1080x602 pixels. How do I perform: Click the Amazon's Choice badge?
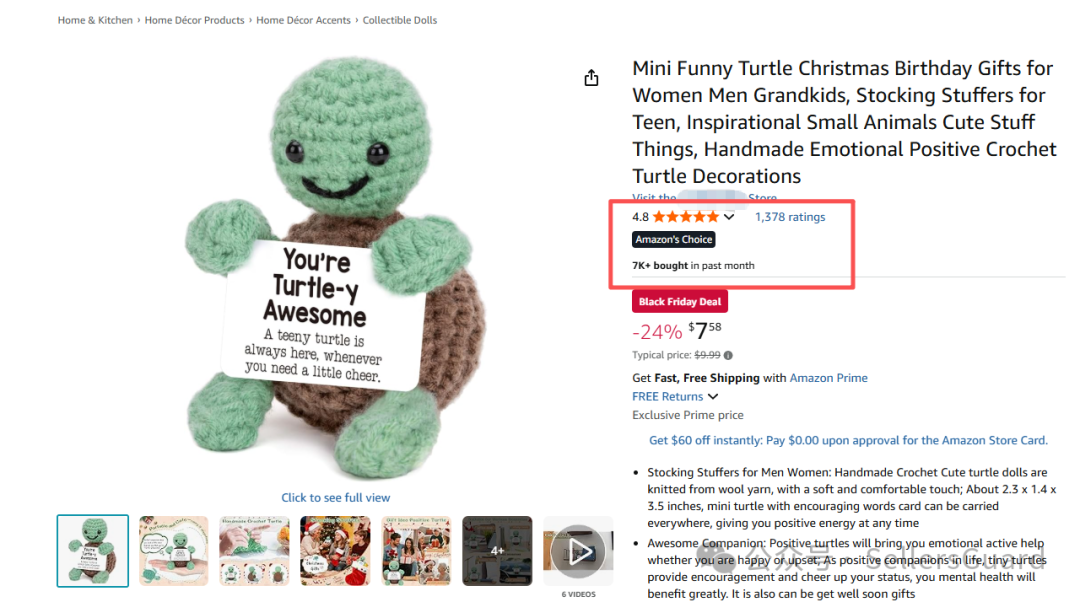click(x=674, y=240)
